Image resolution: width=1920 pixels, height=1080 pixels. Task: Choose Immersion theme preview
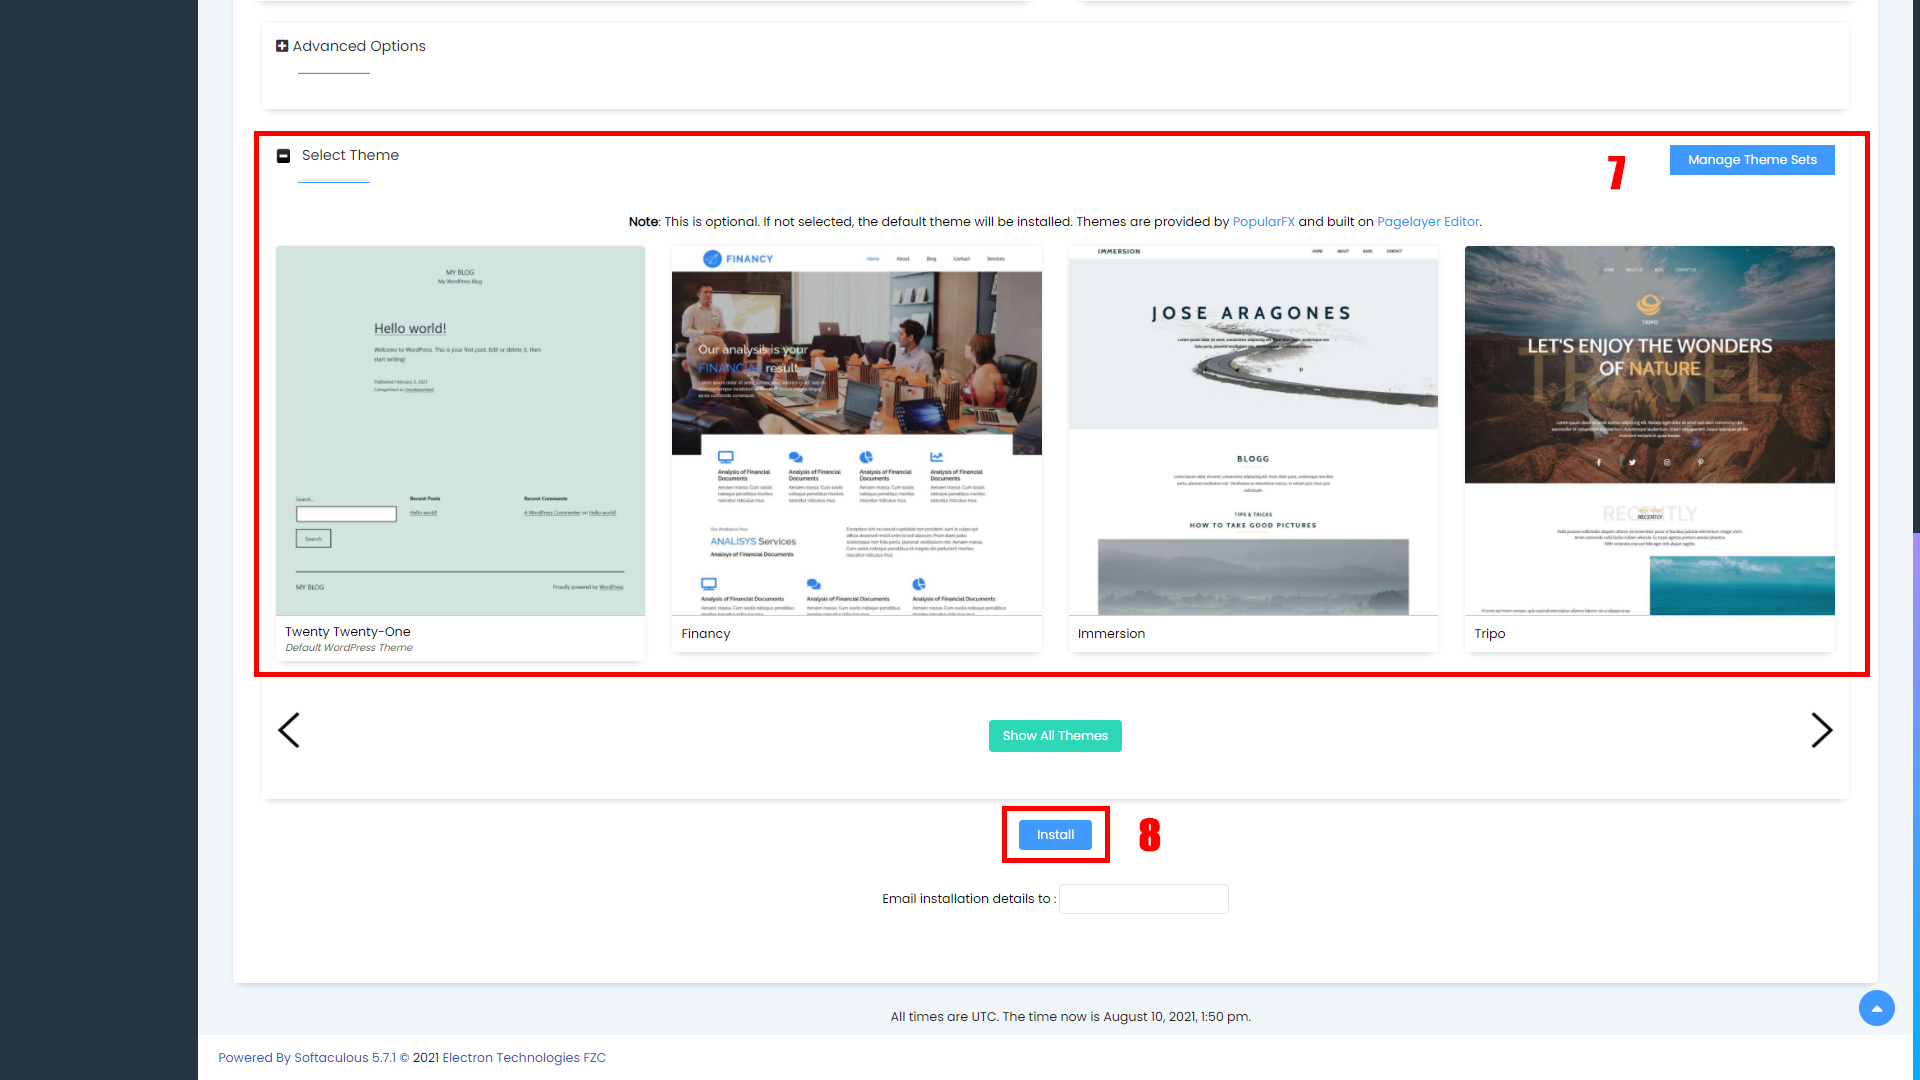coord(1252,430)
